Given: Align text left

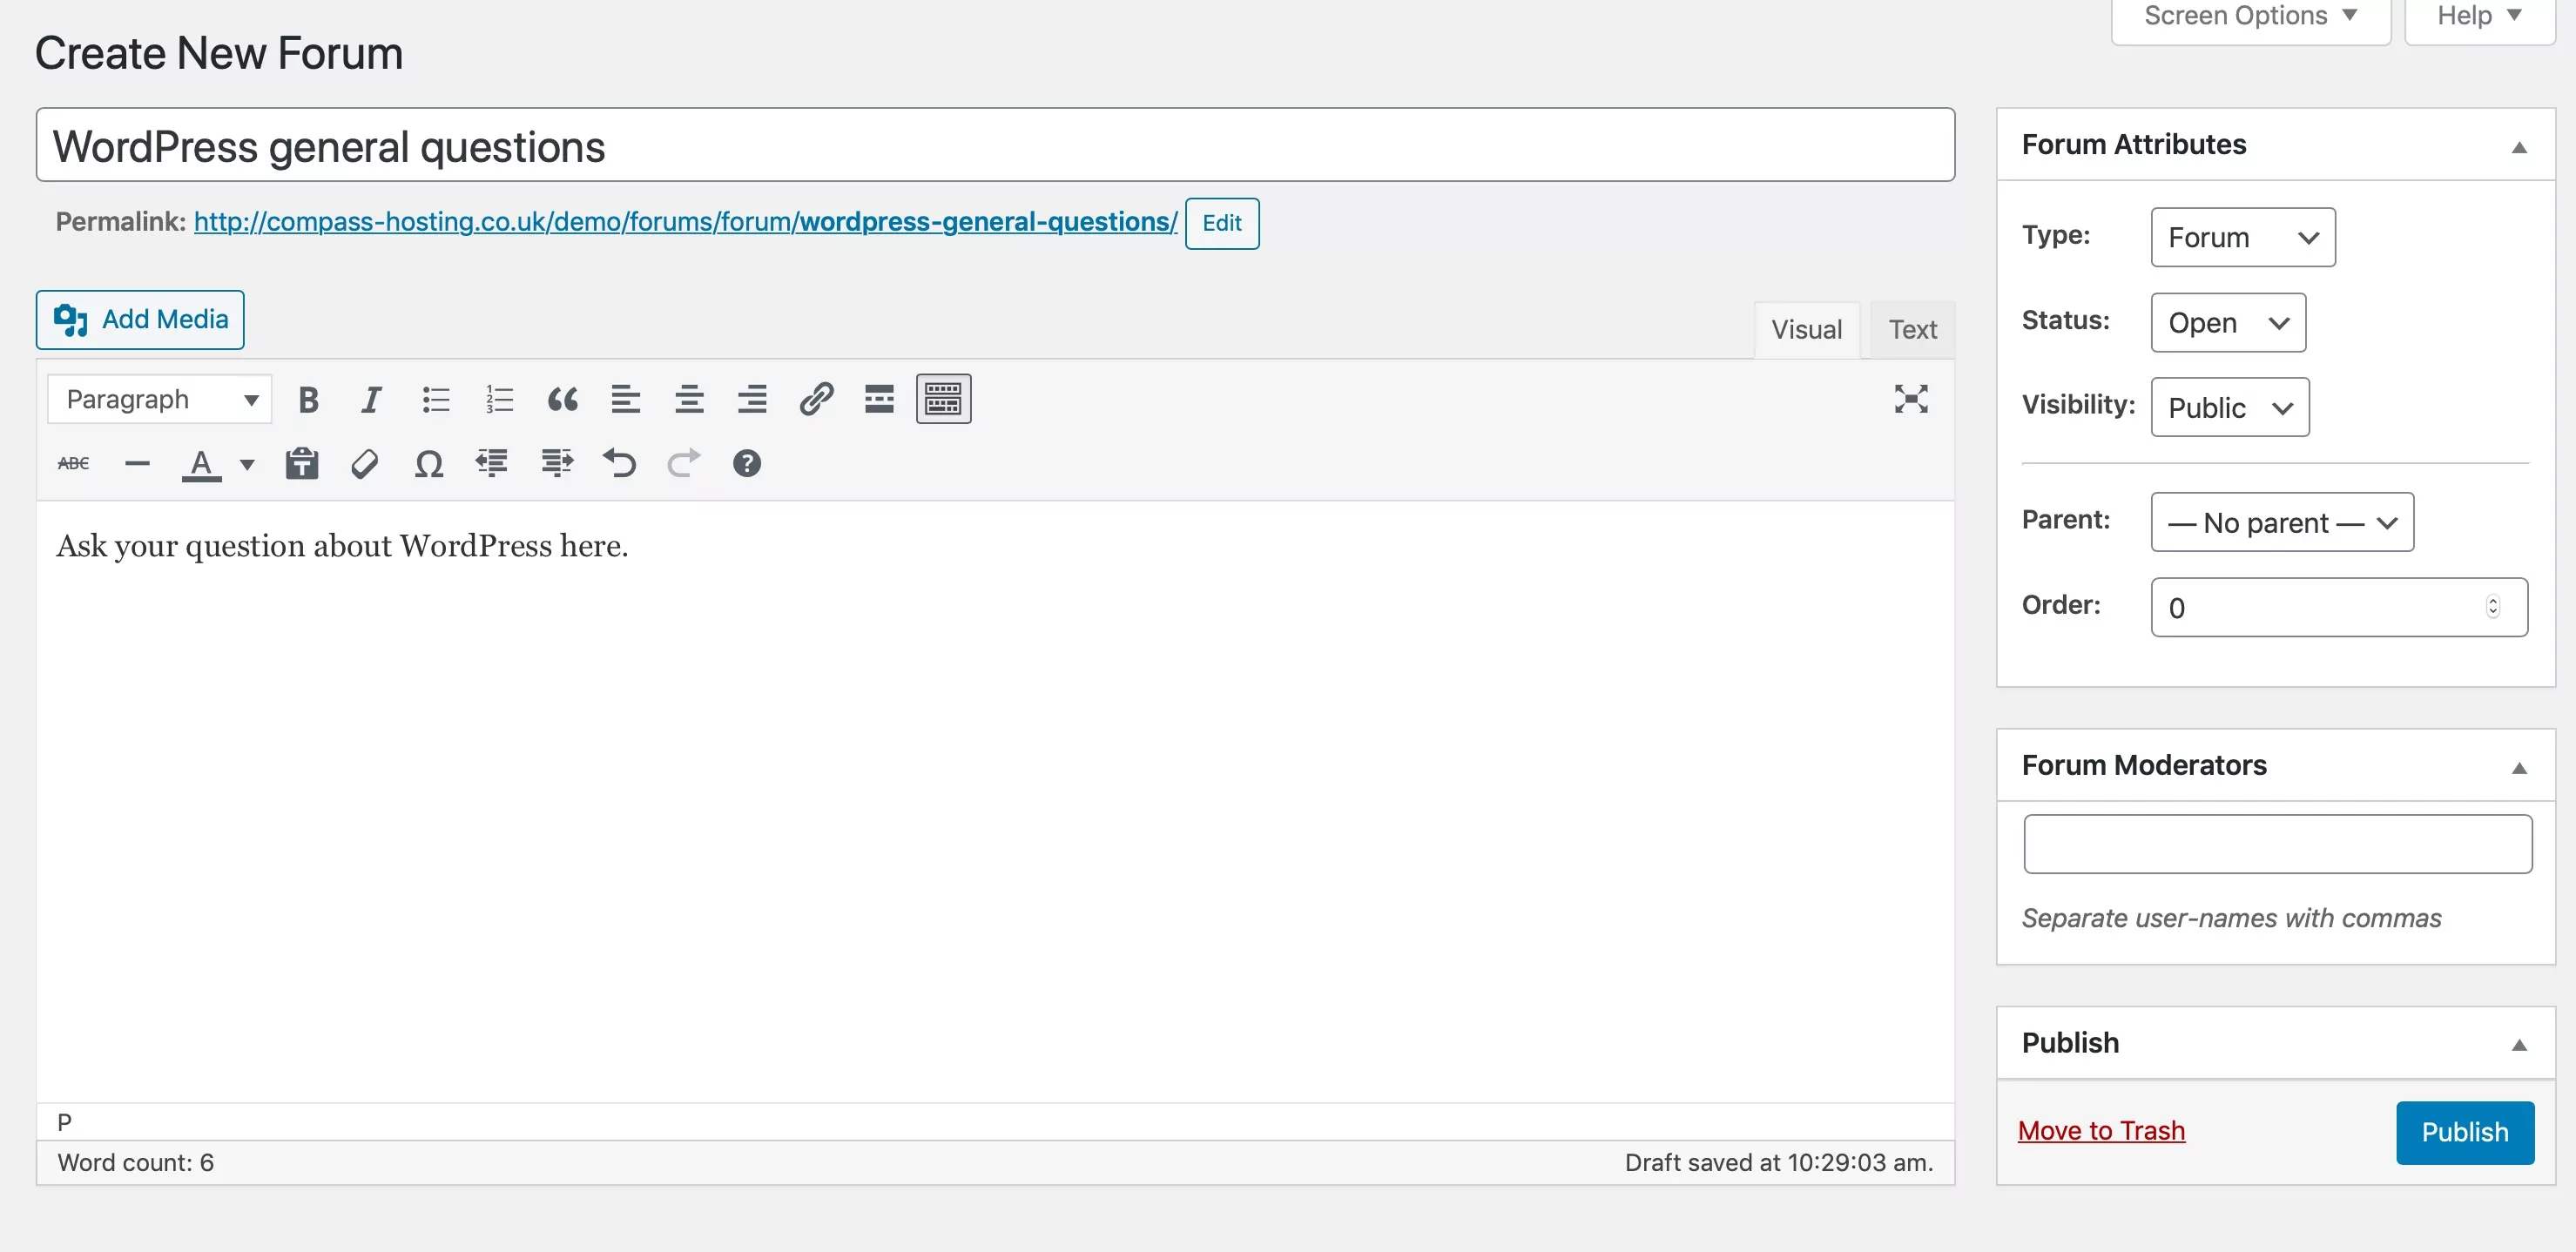Looking at the screenshot, I should tap(626, 400).
